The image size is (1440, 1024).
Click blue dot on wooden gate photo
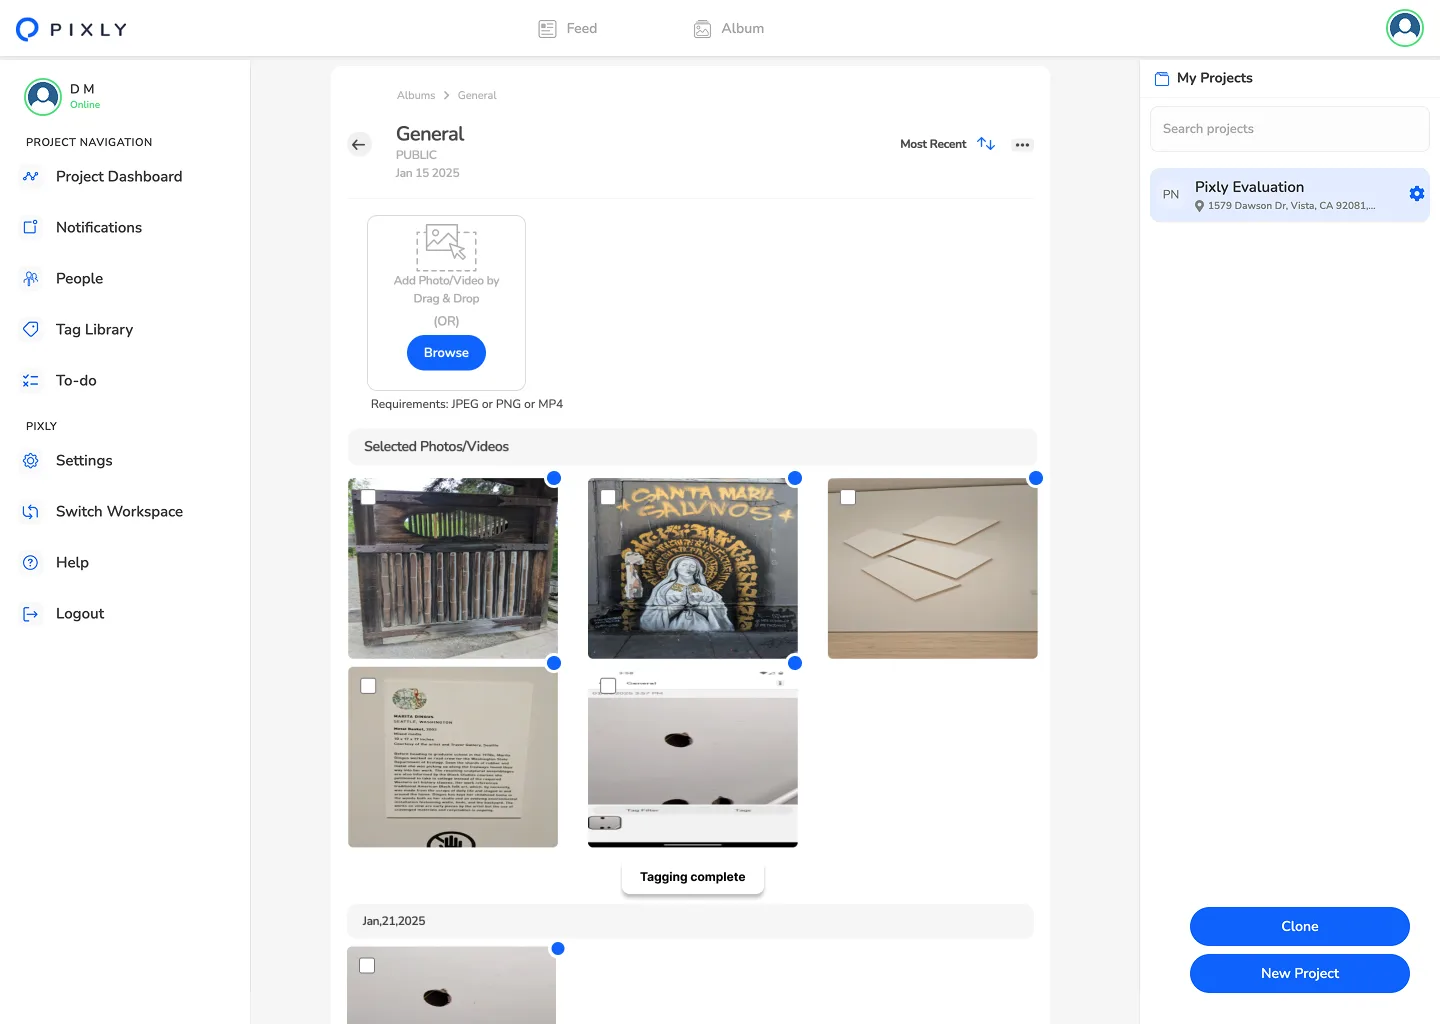[554, 478]
